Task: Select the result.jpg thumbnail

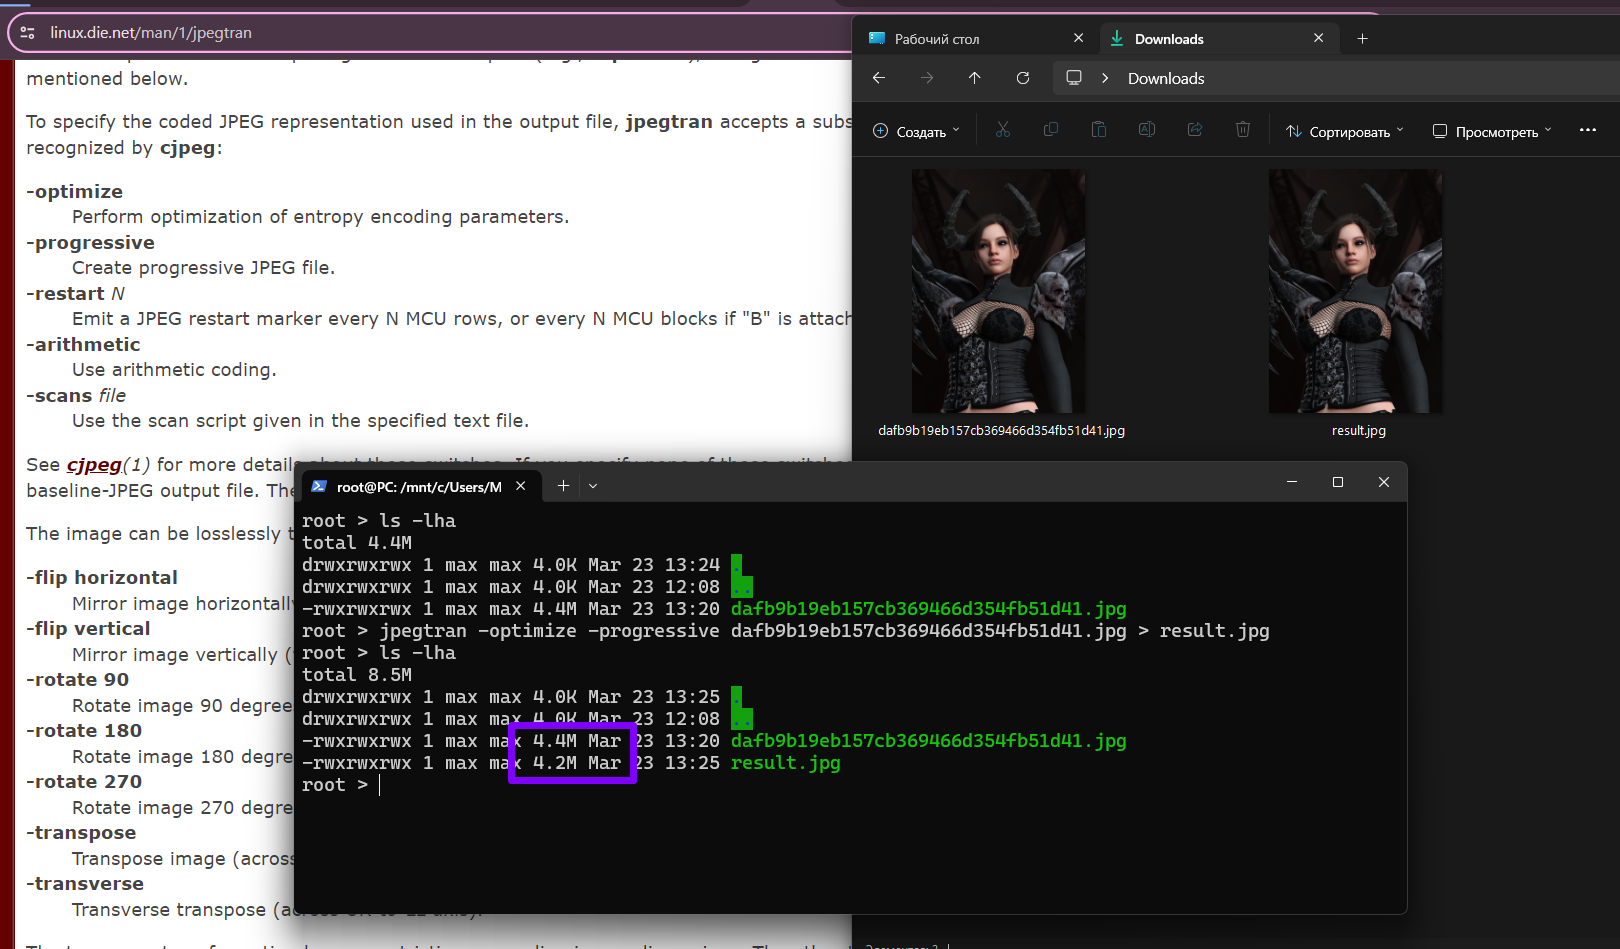Action: pos(1356,291)
